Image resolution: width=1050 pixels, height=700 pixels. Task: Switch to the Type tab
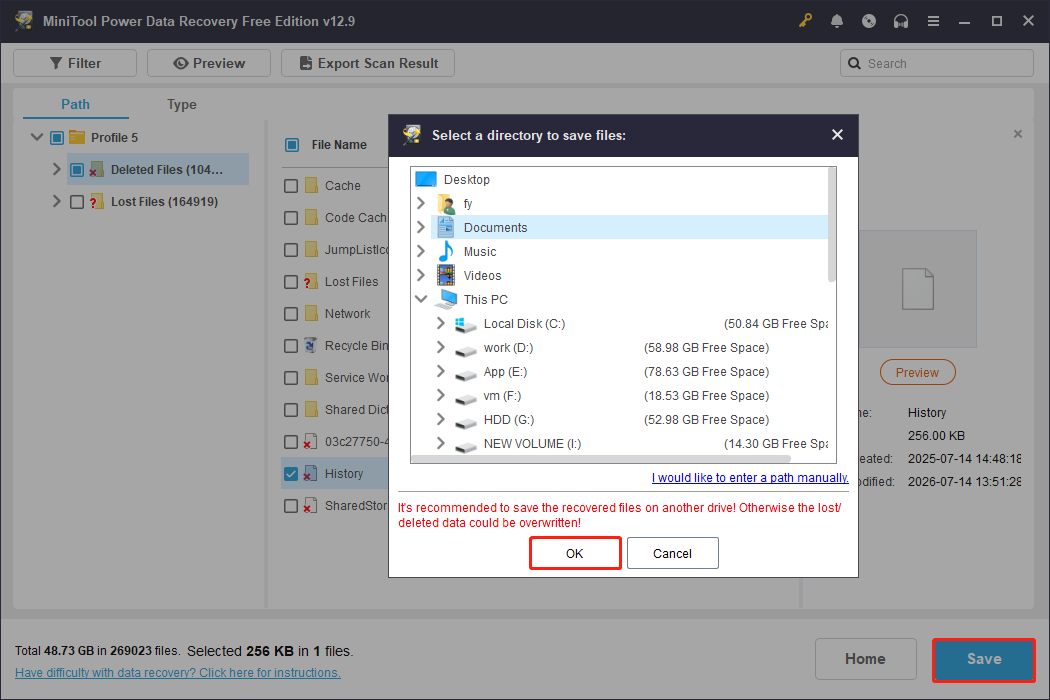tap(181, 104)
